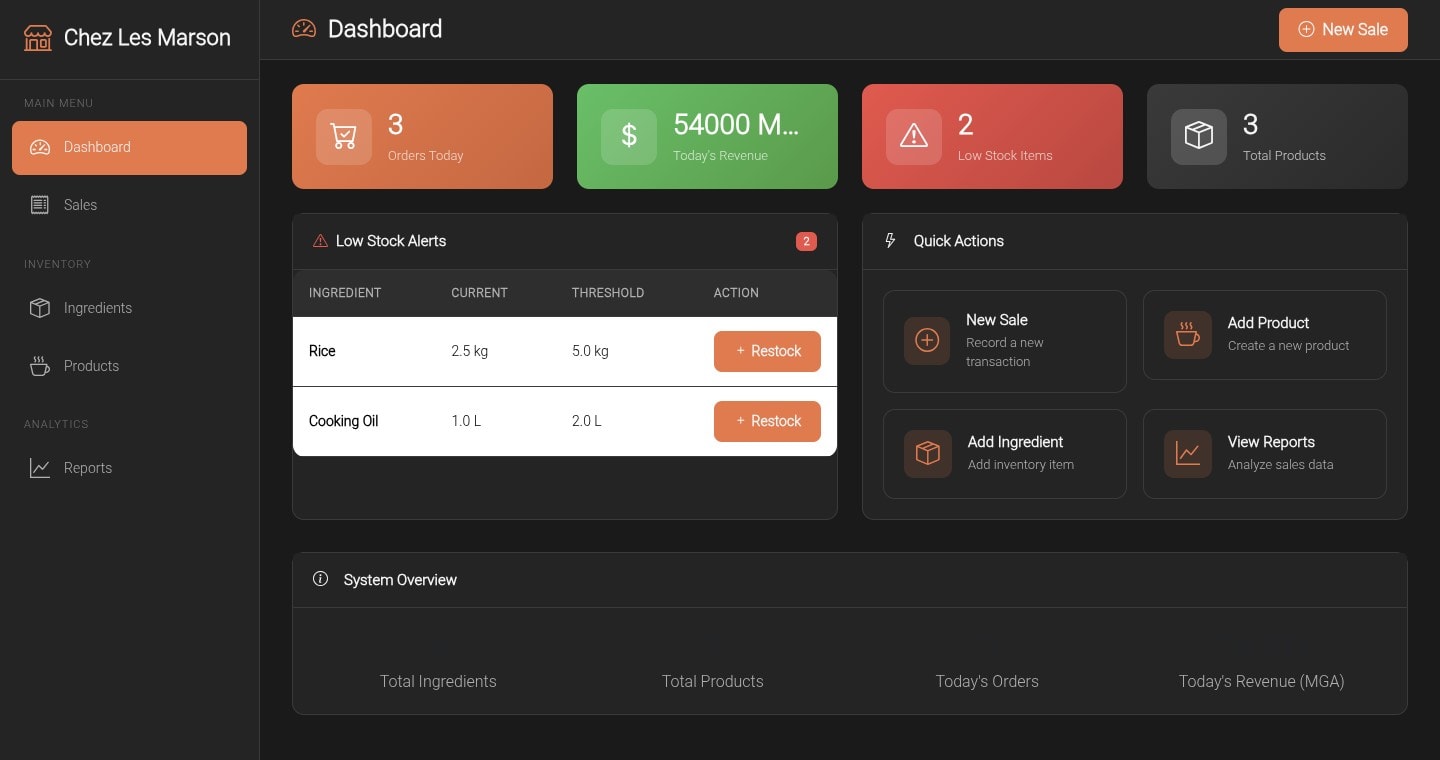1440x760 pixels.
Task: Click the cube icon in Add Ingredient action
Action: [x=928, y=454]
